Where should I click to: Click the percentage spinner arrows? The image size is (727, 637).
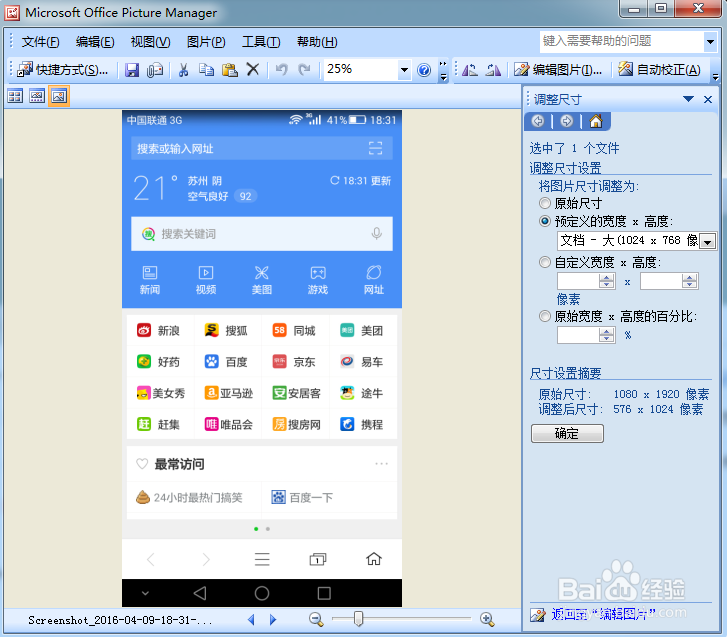point(606,335)
